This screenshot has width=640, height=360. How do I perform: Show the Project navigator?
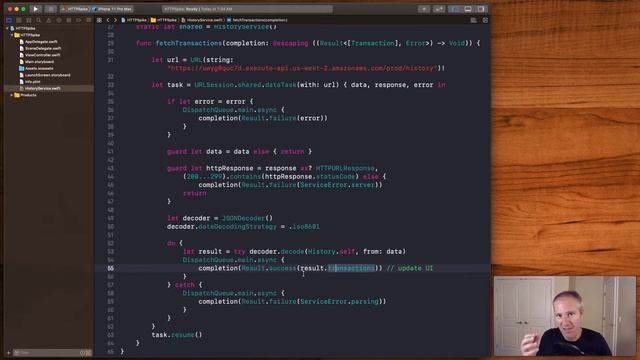click(x=9, y=20)
